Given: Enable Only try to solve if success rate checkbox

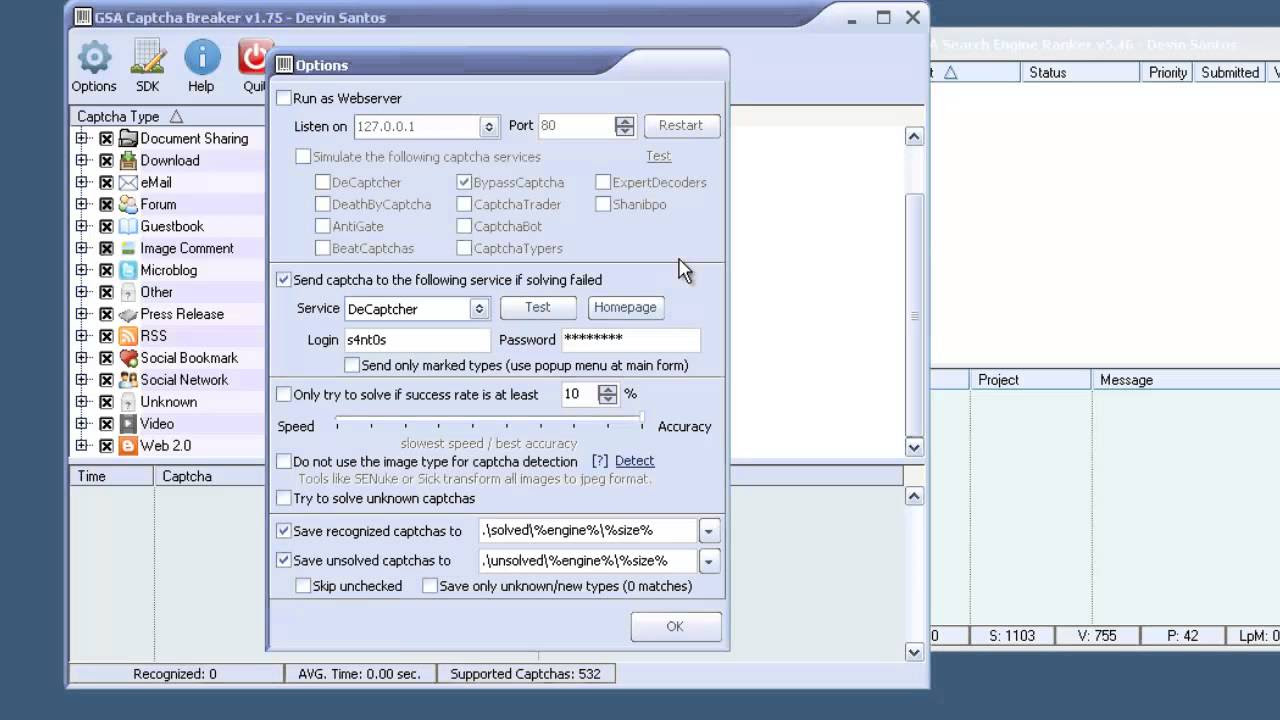Looking at the screenshot, I should point(284,395).
